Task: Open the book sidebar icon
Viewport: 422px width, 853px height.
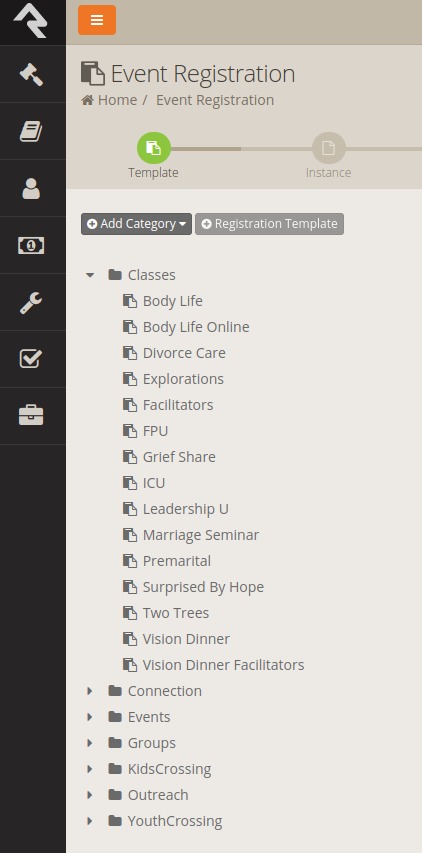Action: (x=31, y=131)
